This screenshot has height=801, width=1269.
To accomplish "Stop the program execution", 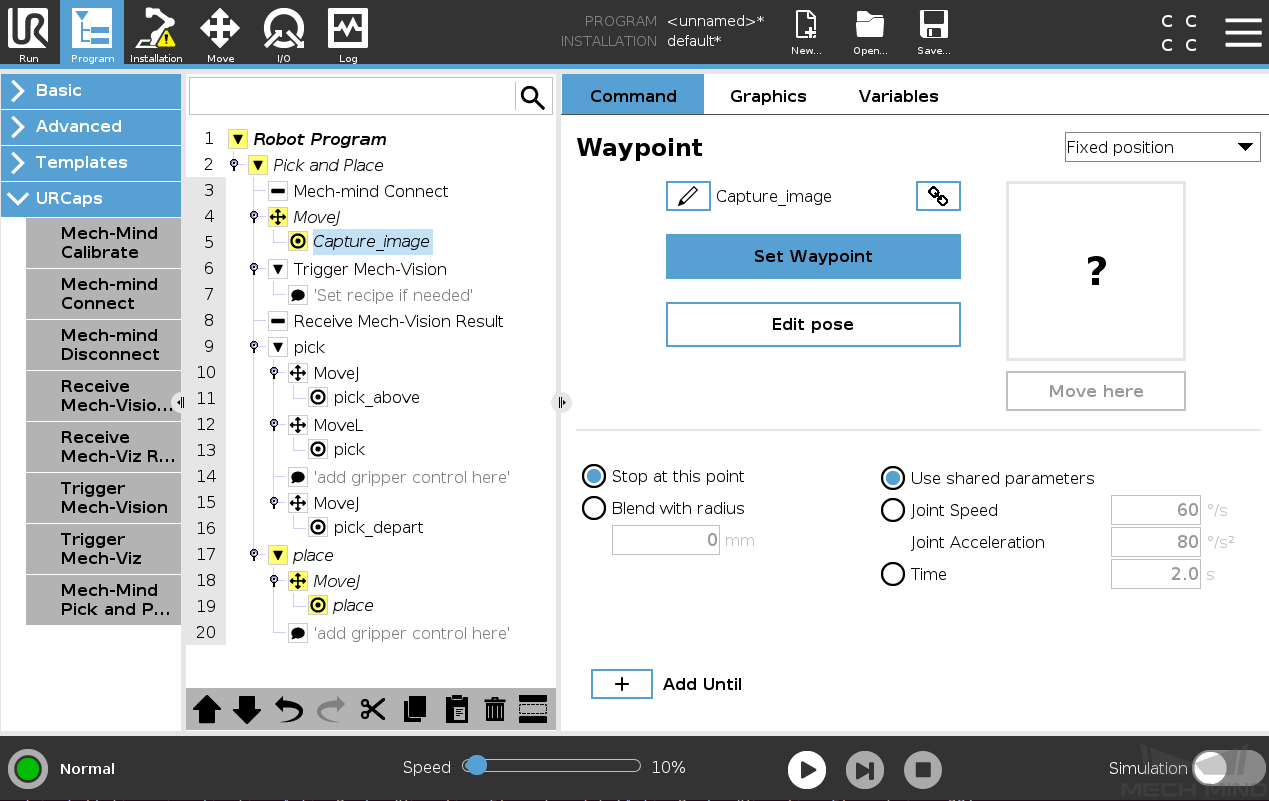I will coord(923,770).
